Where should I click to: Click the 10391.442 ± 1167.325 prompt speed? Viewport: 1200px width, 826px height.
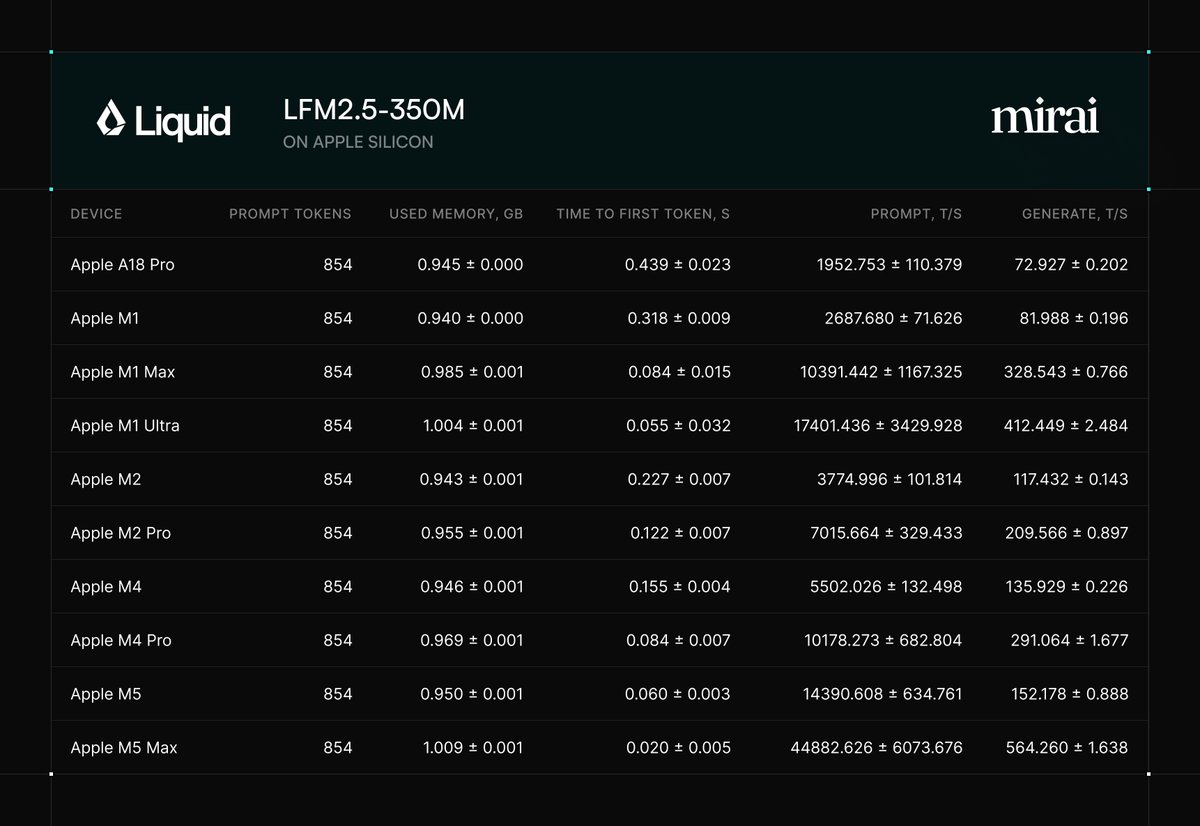coord(881,372)
